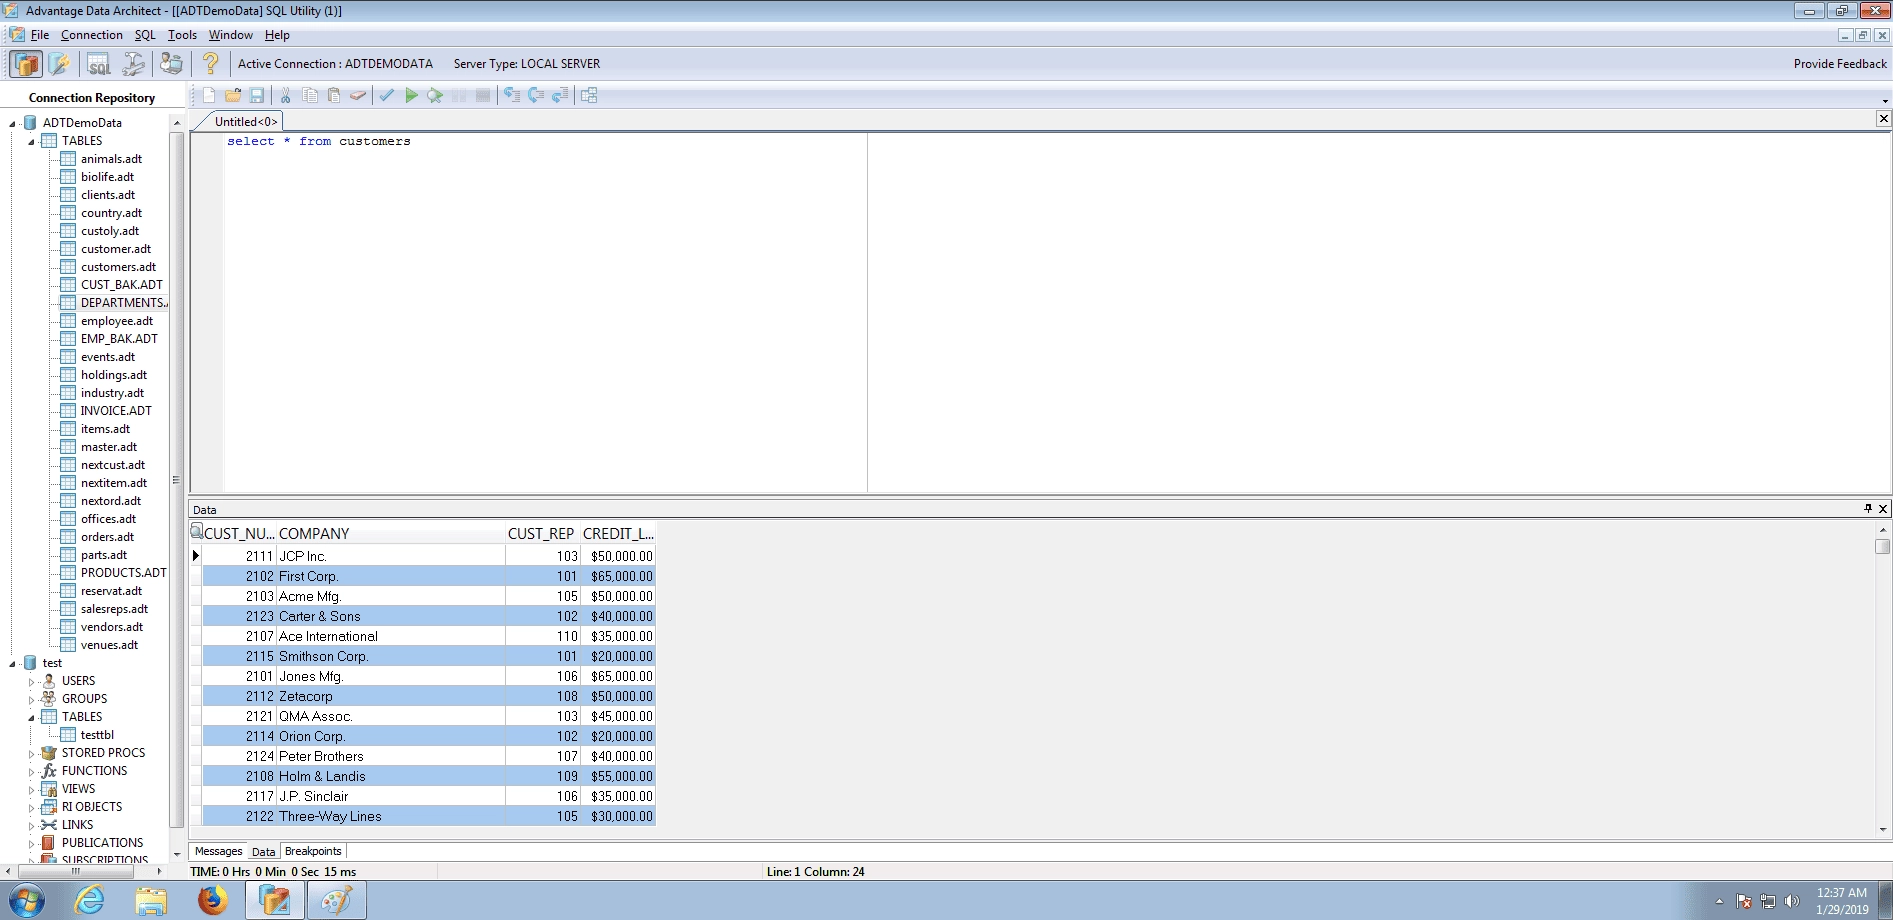Click the connect database lightning icon
The image size is (1893, 920).
click(x=60, y=64)
